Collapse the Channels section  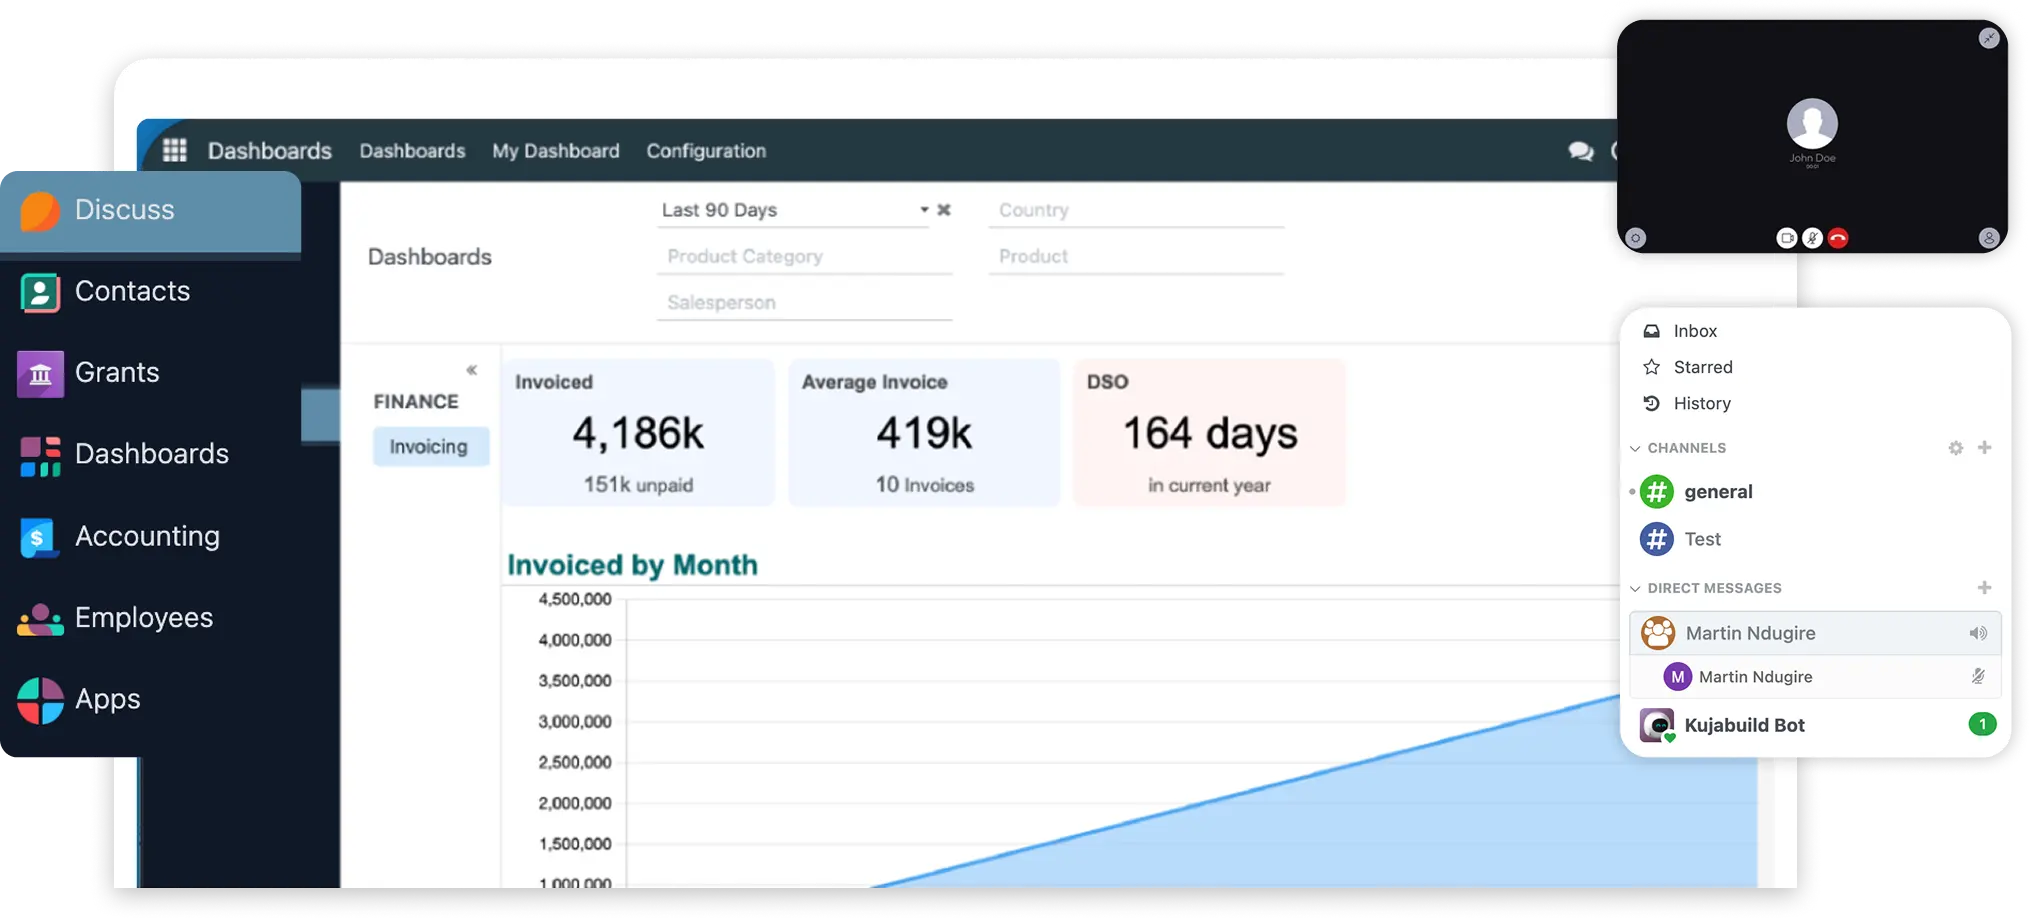(1636, 449)
